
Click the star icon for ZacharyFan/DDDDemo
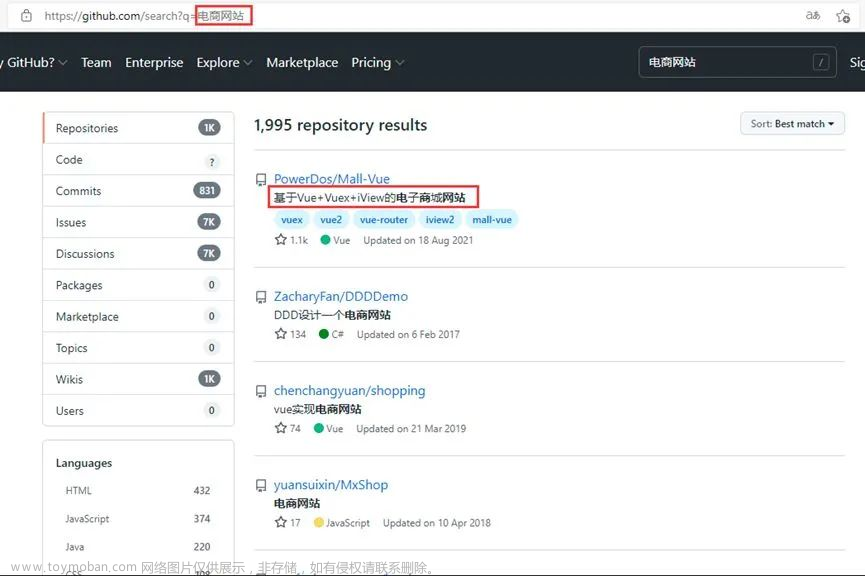tap(281, 334)
